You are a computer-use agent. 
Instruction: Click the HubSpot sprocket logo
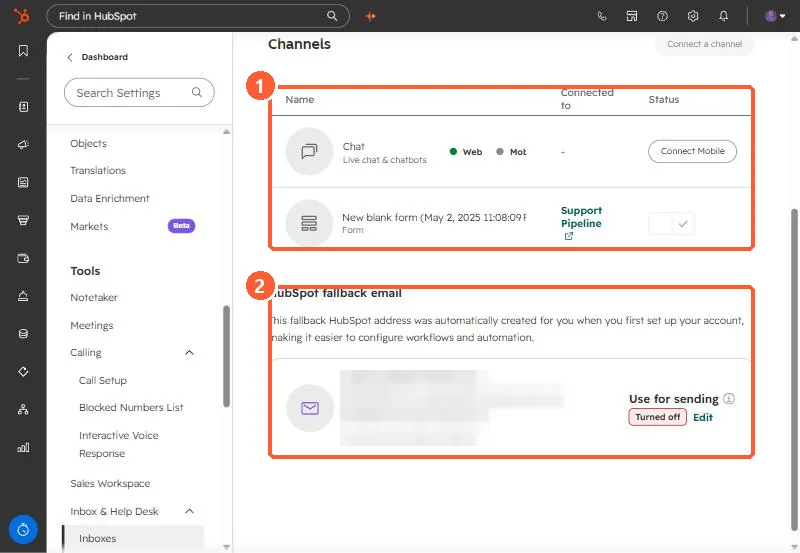pos(21,16)
